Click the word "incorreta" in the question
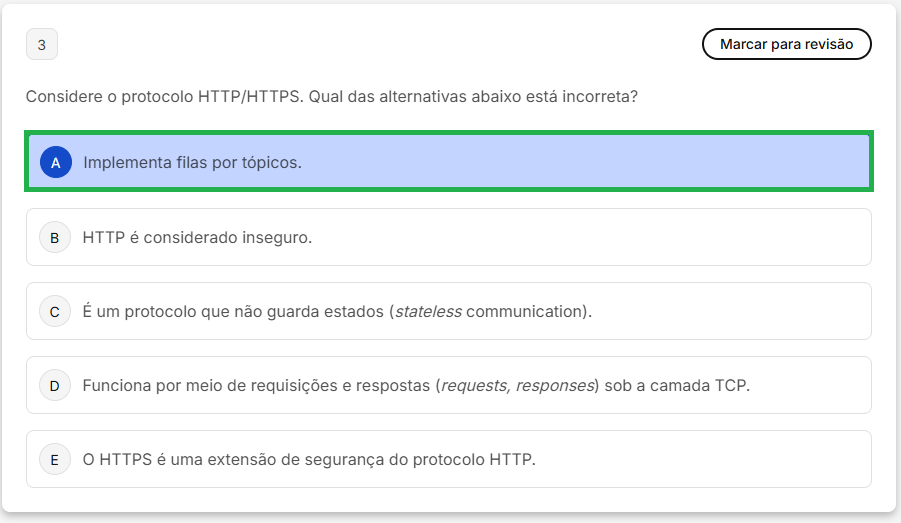 (x=599, y=97)
